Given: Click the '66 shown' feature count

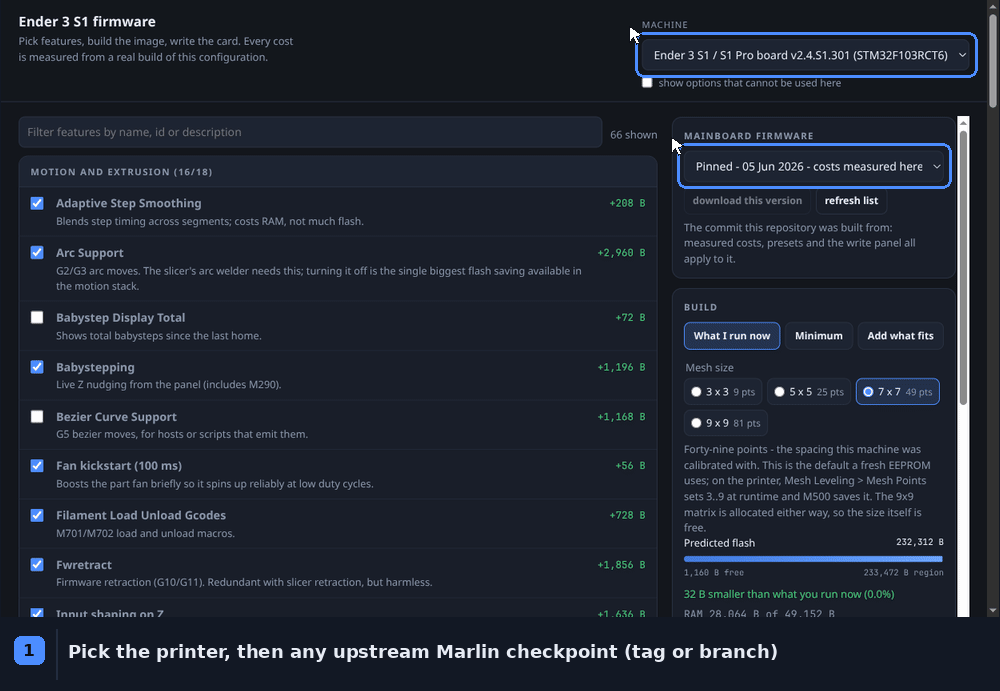Looking at the screenshot, I should point(633,135).
